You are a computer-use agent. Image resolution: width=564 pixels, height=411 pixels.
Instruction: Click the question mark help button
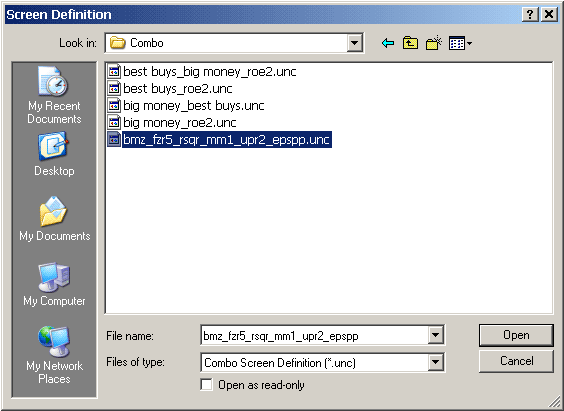(x=530, y=14)
